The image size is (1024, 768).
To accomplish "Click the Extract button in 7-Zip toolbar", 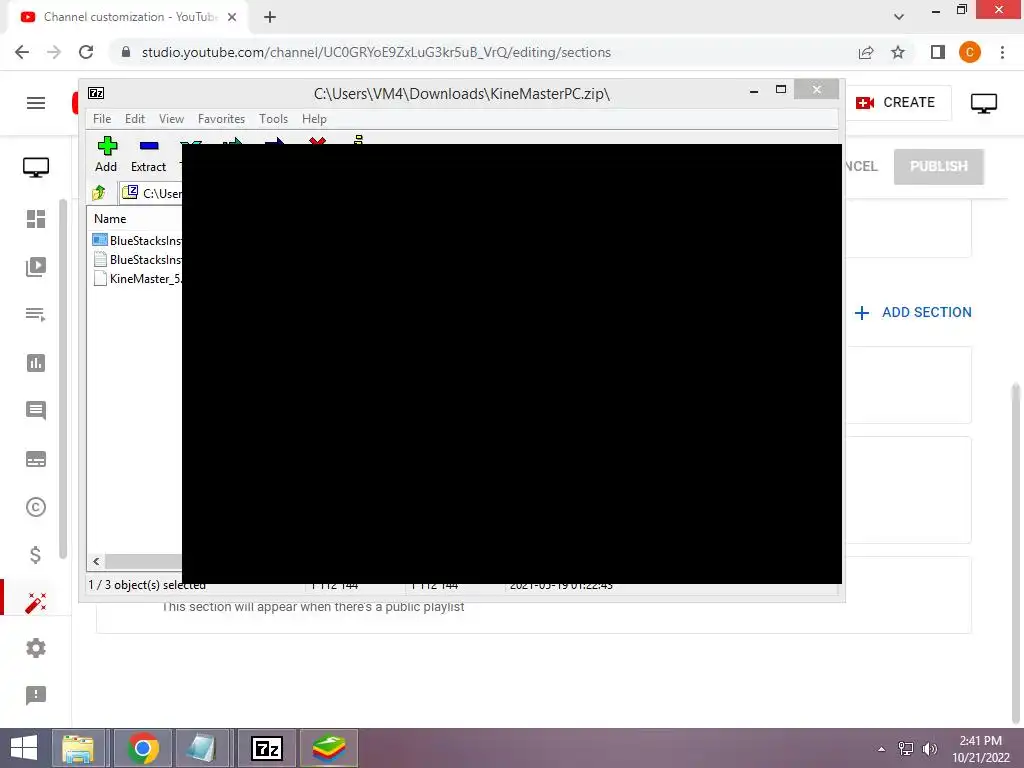I will pyautogui.click(x=148, y=154).
